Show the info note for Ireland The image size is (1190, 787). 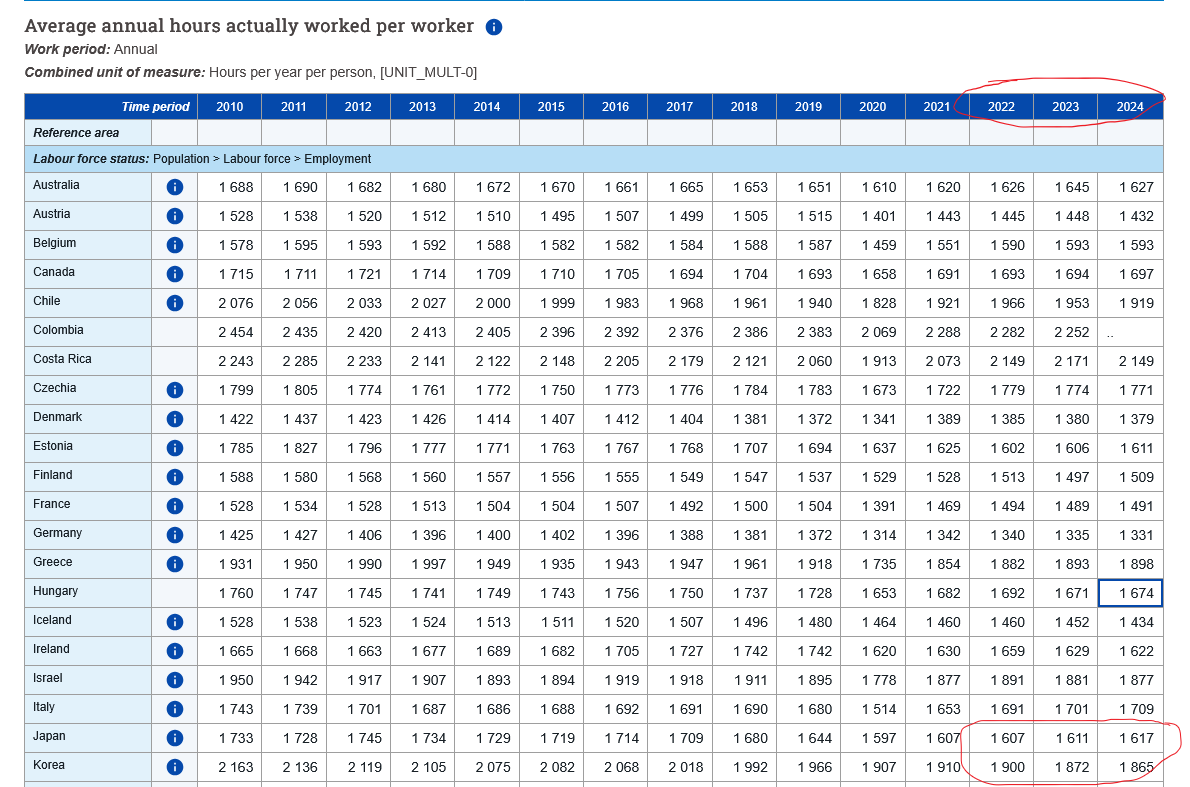[x=175, y=651]
